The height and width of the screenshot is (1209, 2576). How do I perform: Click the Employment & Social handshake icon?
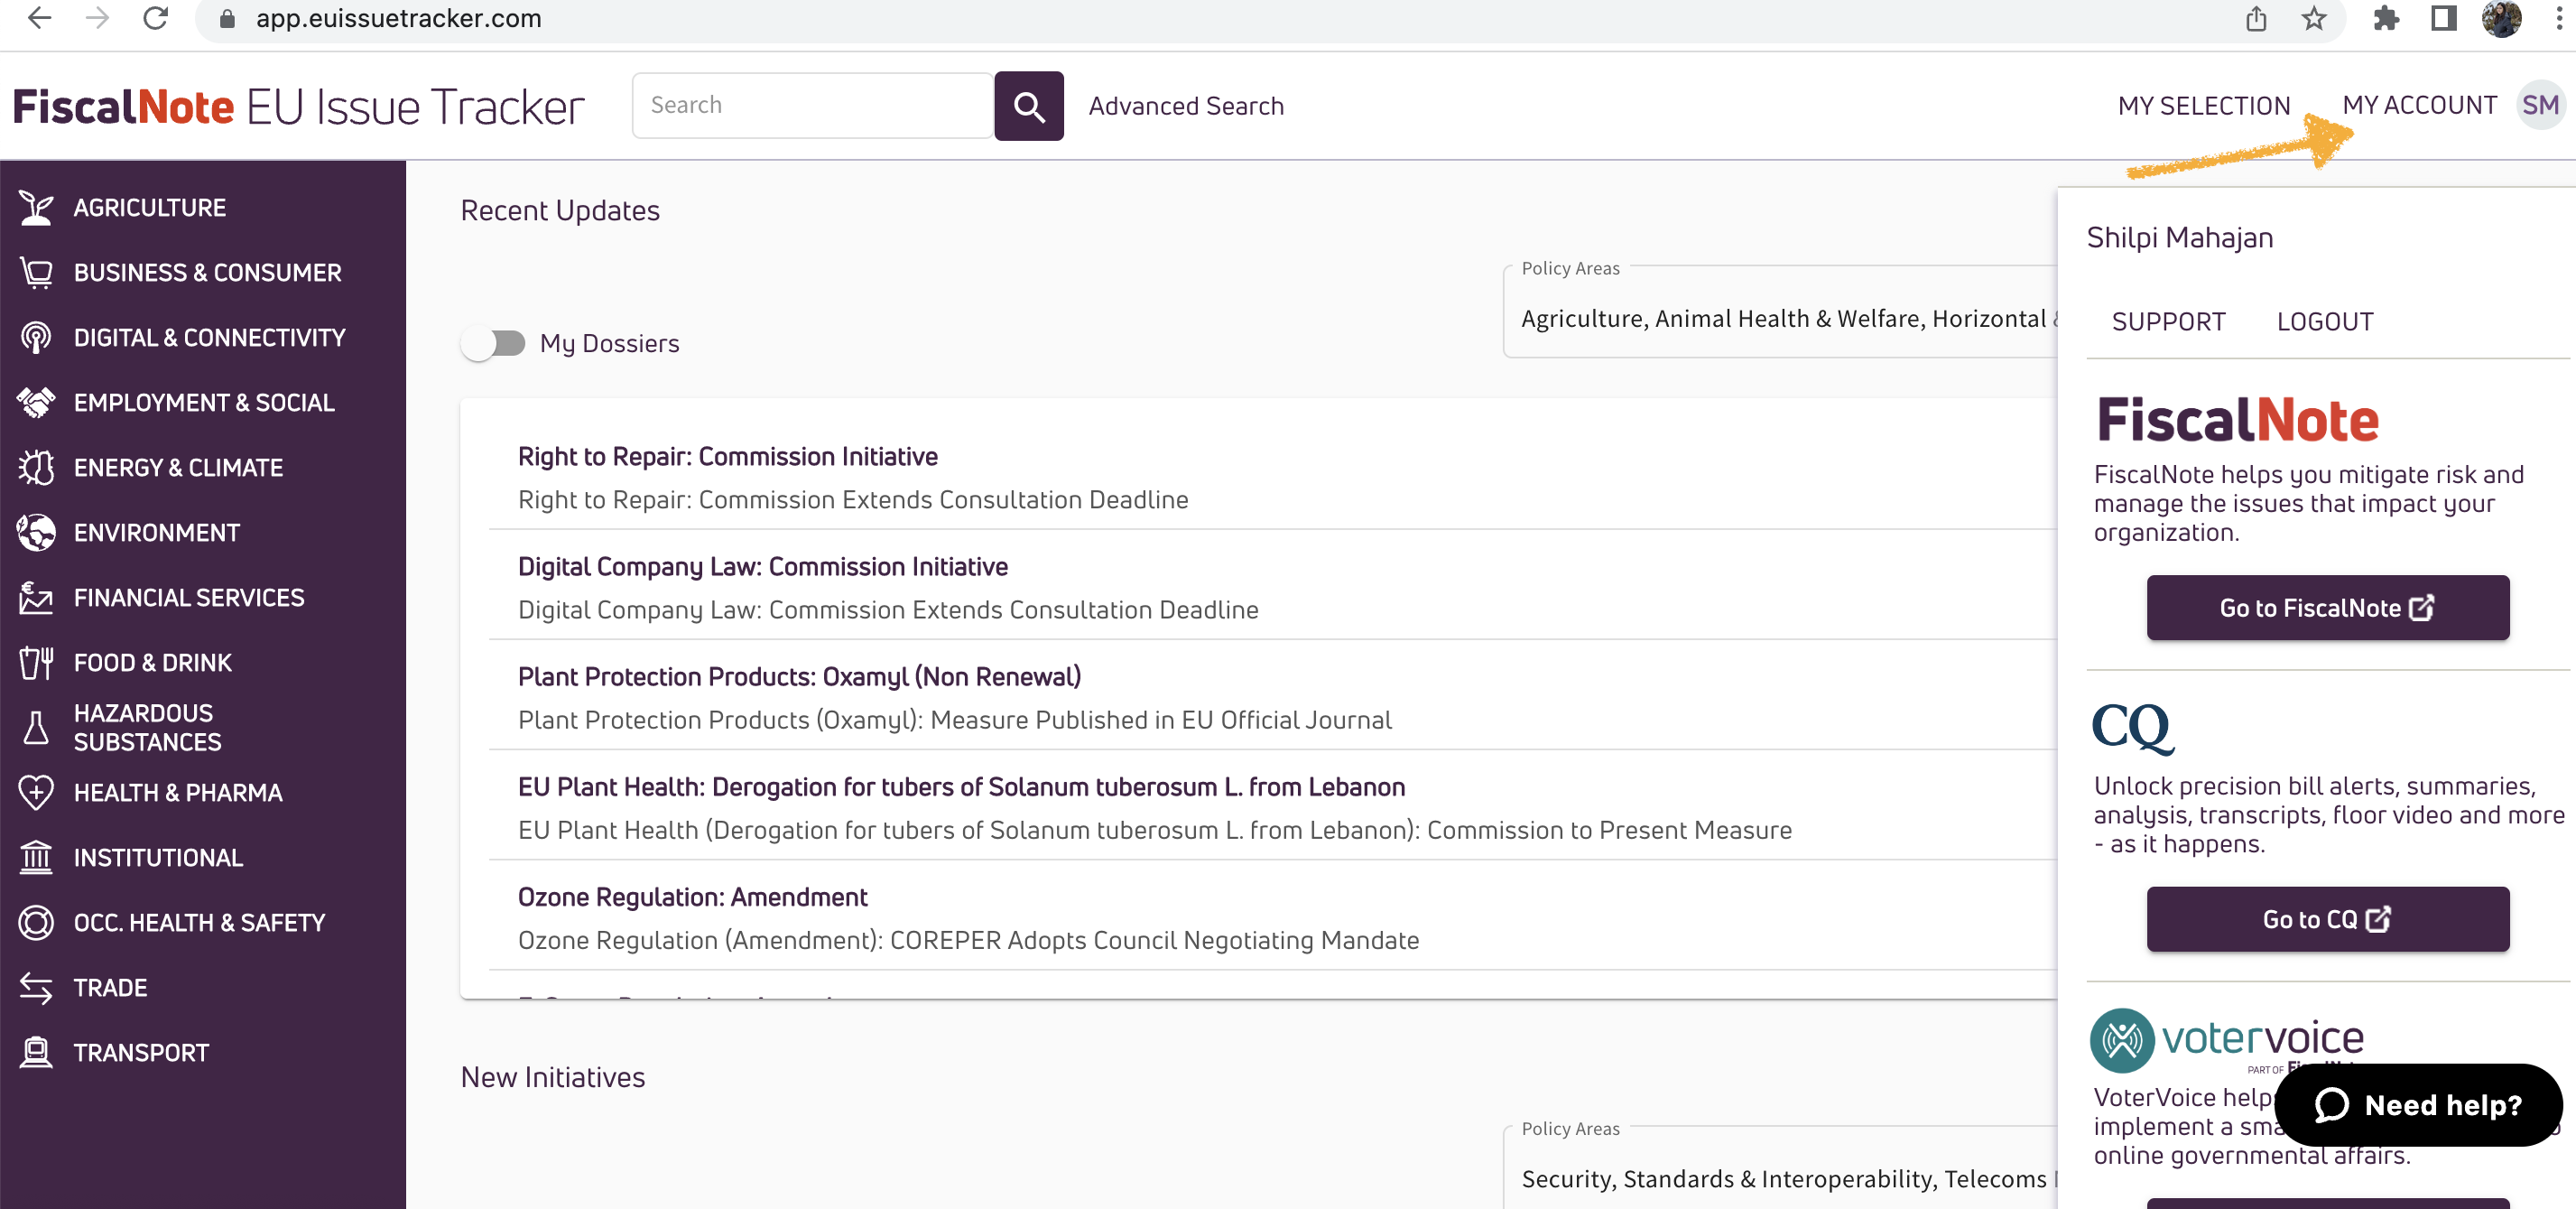(36, 403)
